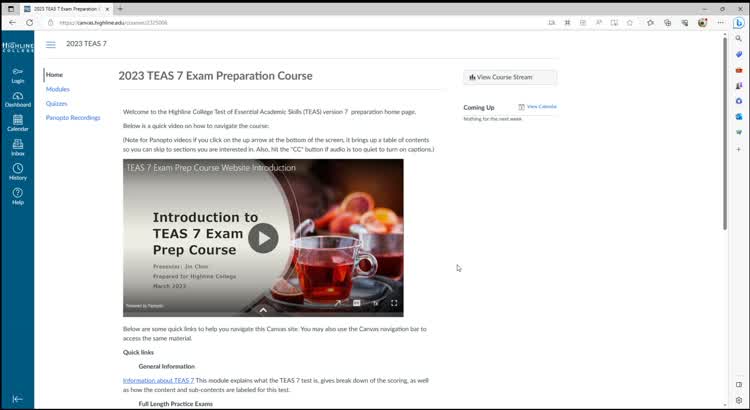The height and width of the screenshot is (410, 750).
Task: Click the page vertical scrollbar thumb
Action: click(x=725, y=133)
